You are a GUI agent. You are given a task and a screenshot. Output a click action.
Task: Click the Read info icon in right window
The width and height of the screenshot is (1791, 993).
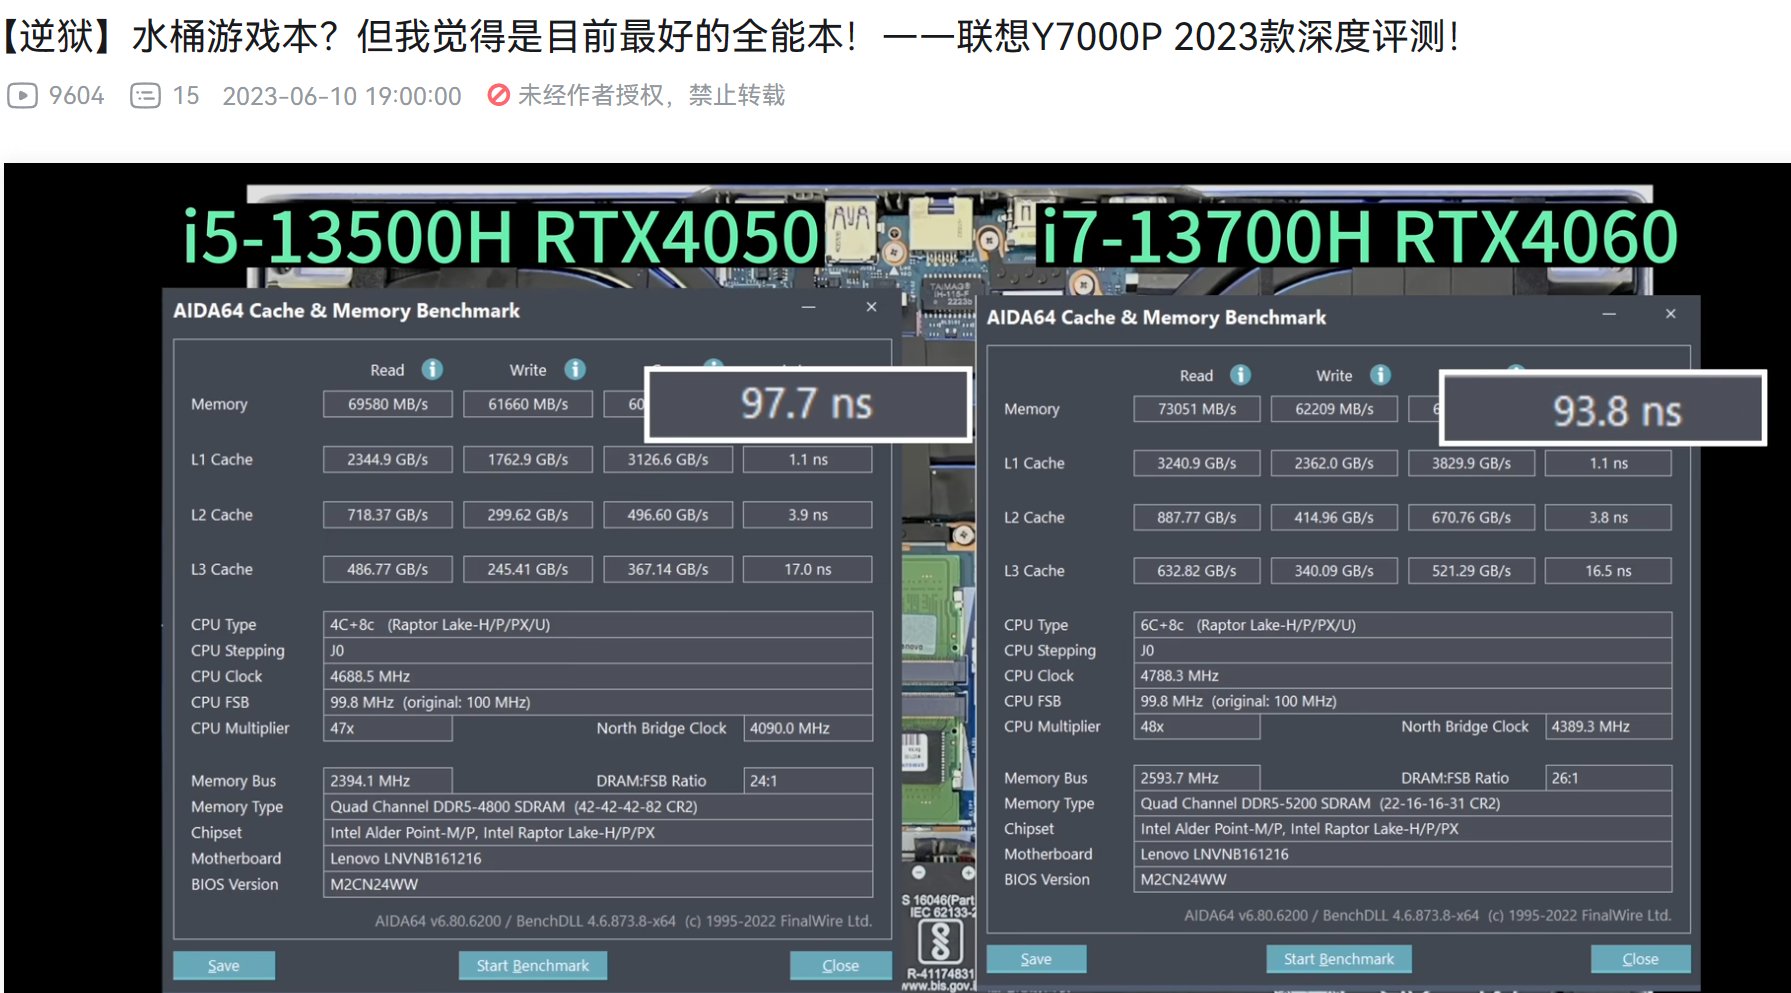point(1240,375)
